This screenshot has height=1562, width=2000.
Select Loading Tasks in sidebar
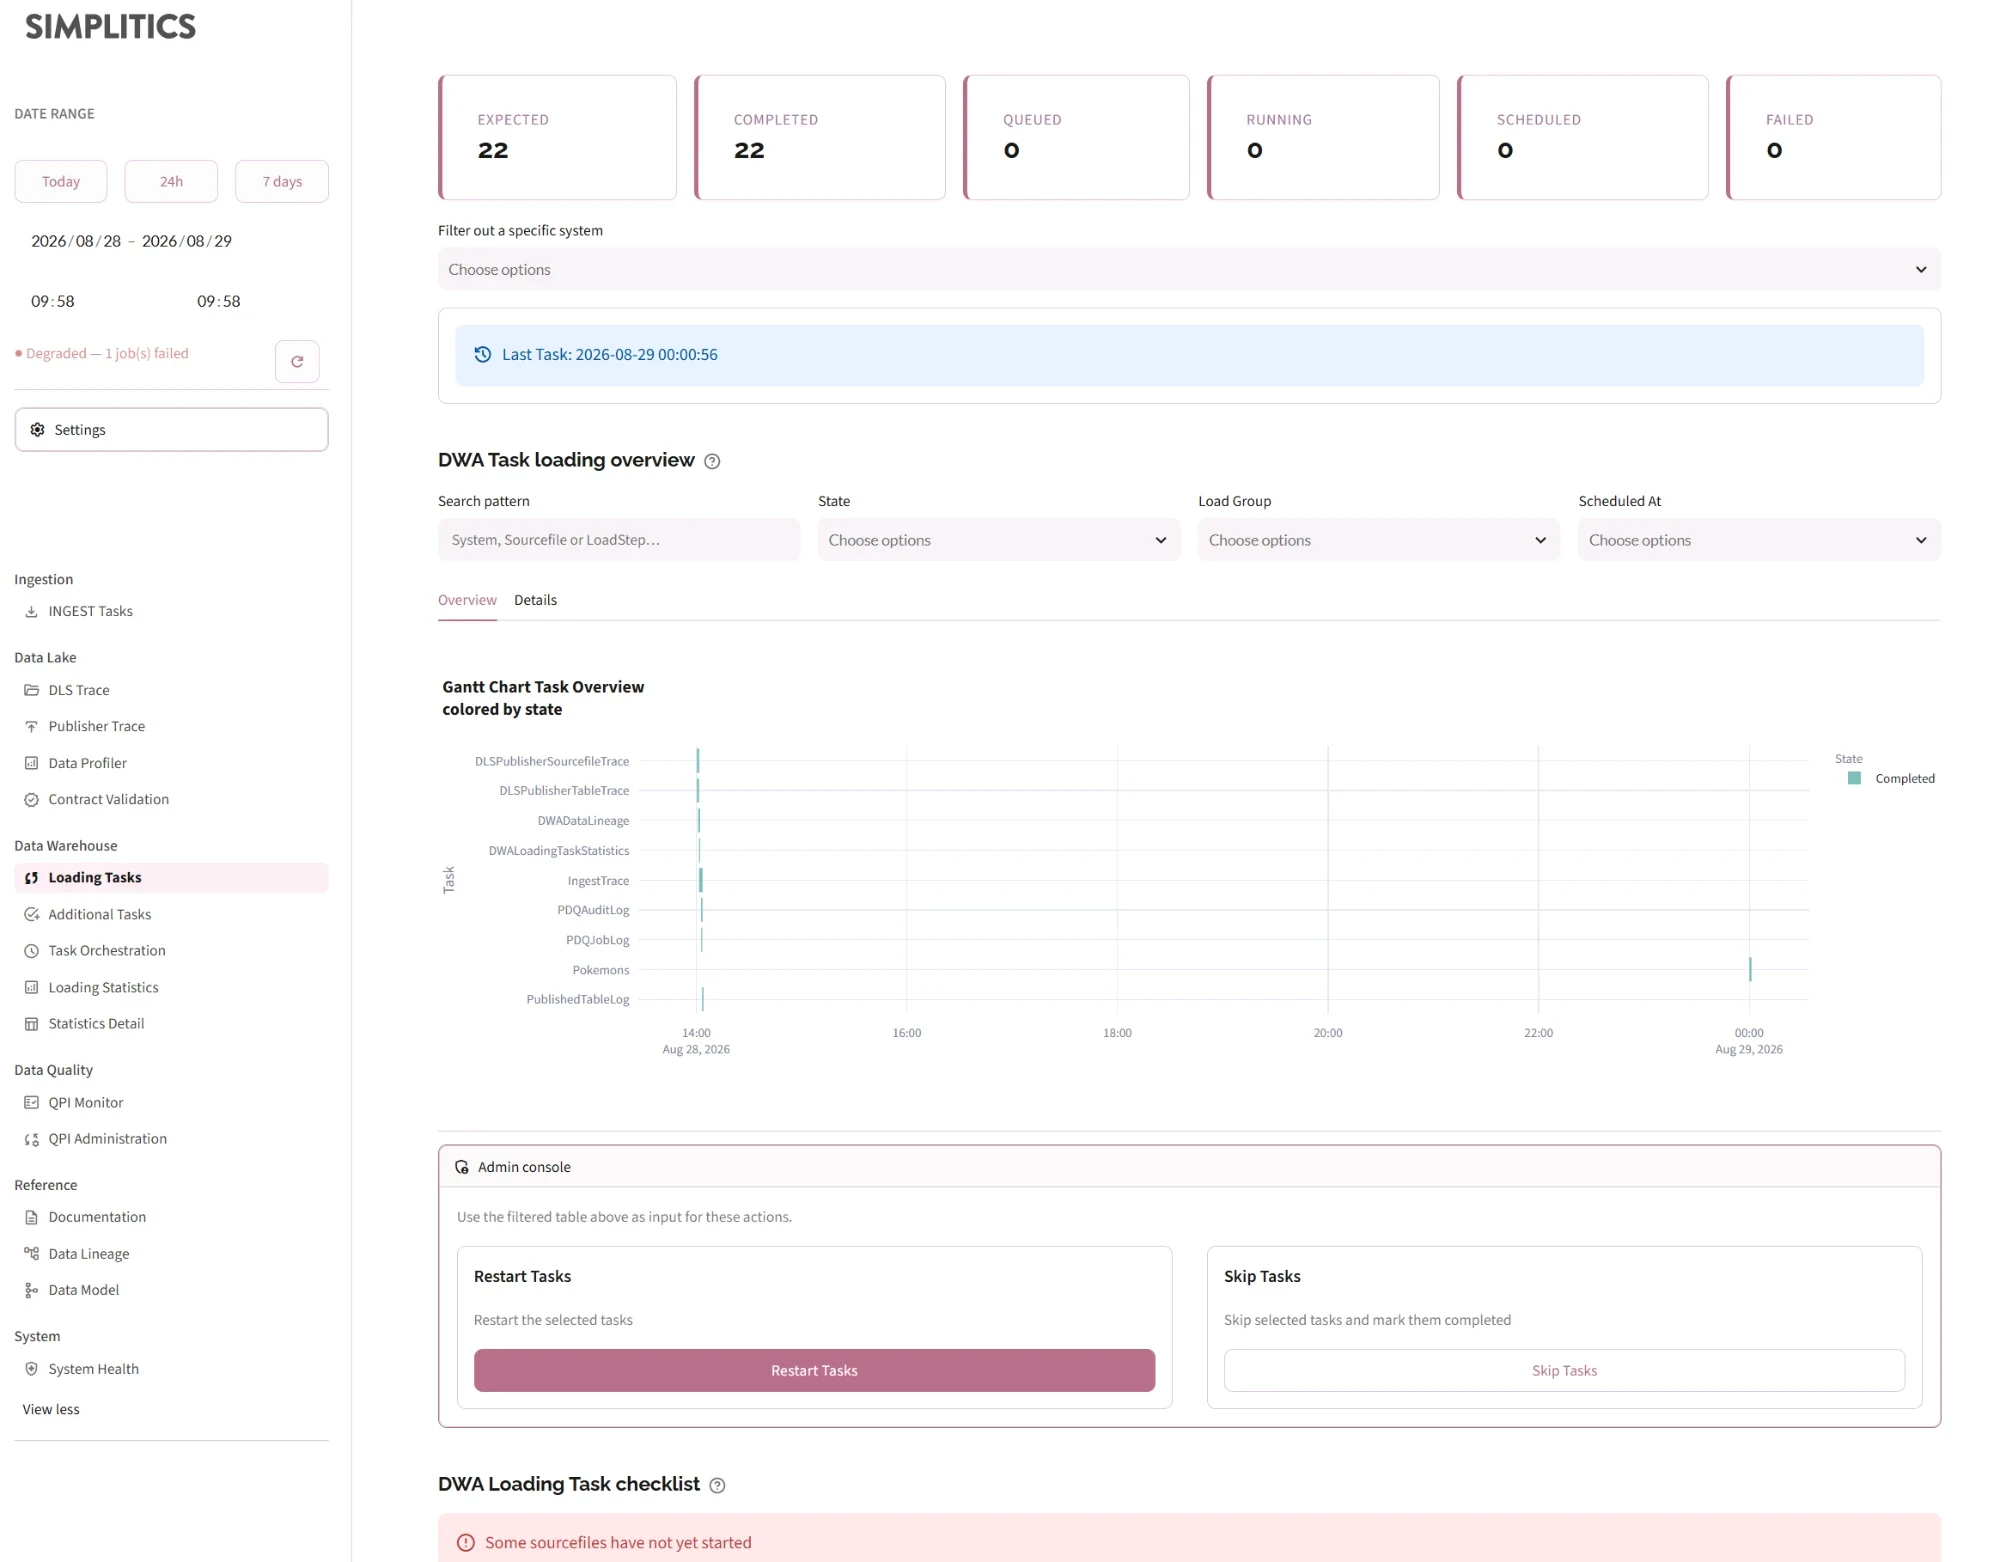(x=171, y=878)
